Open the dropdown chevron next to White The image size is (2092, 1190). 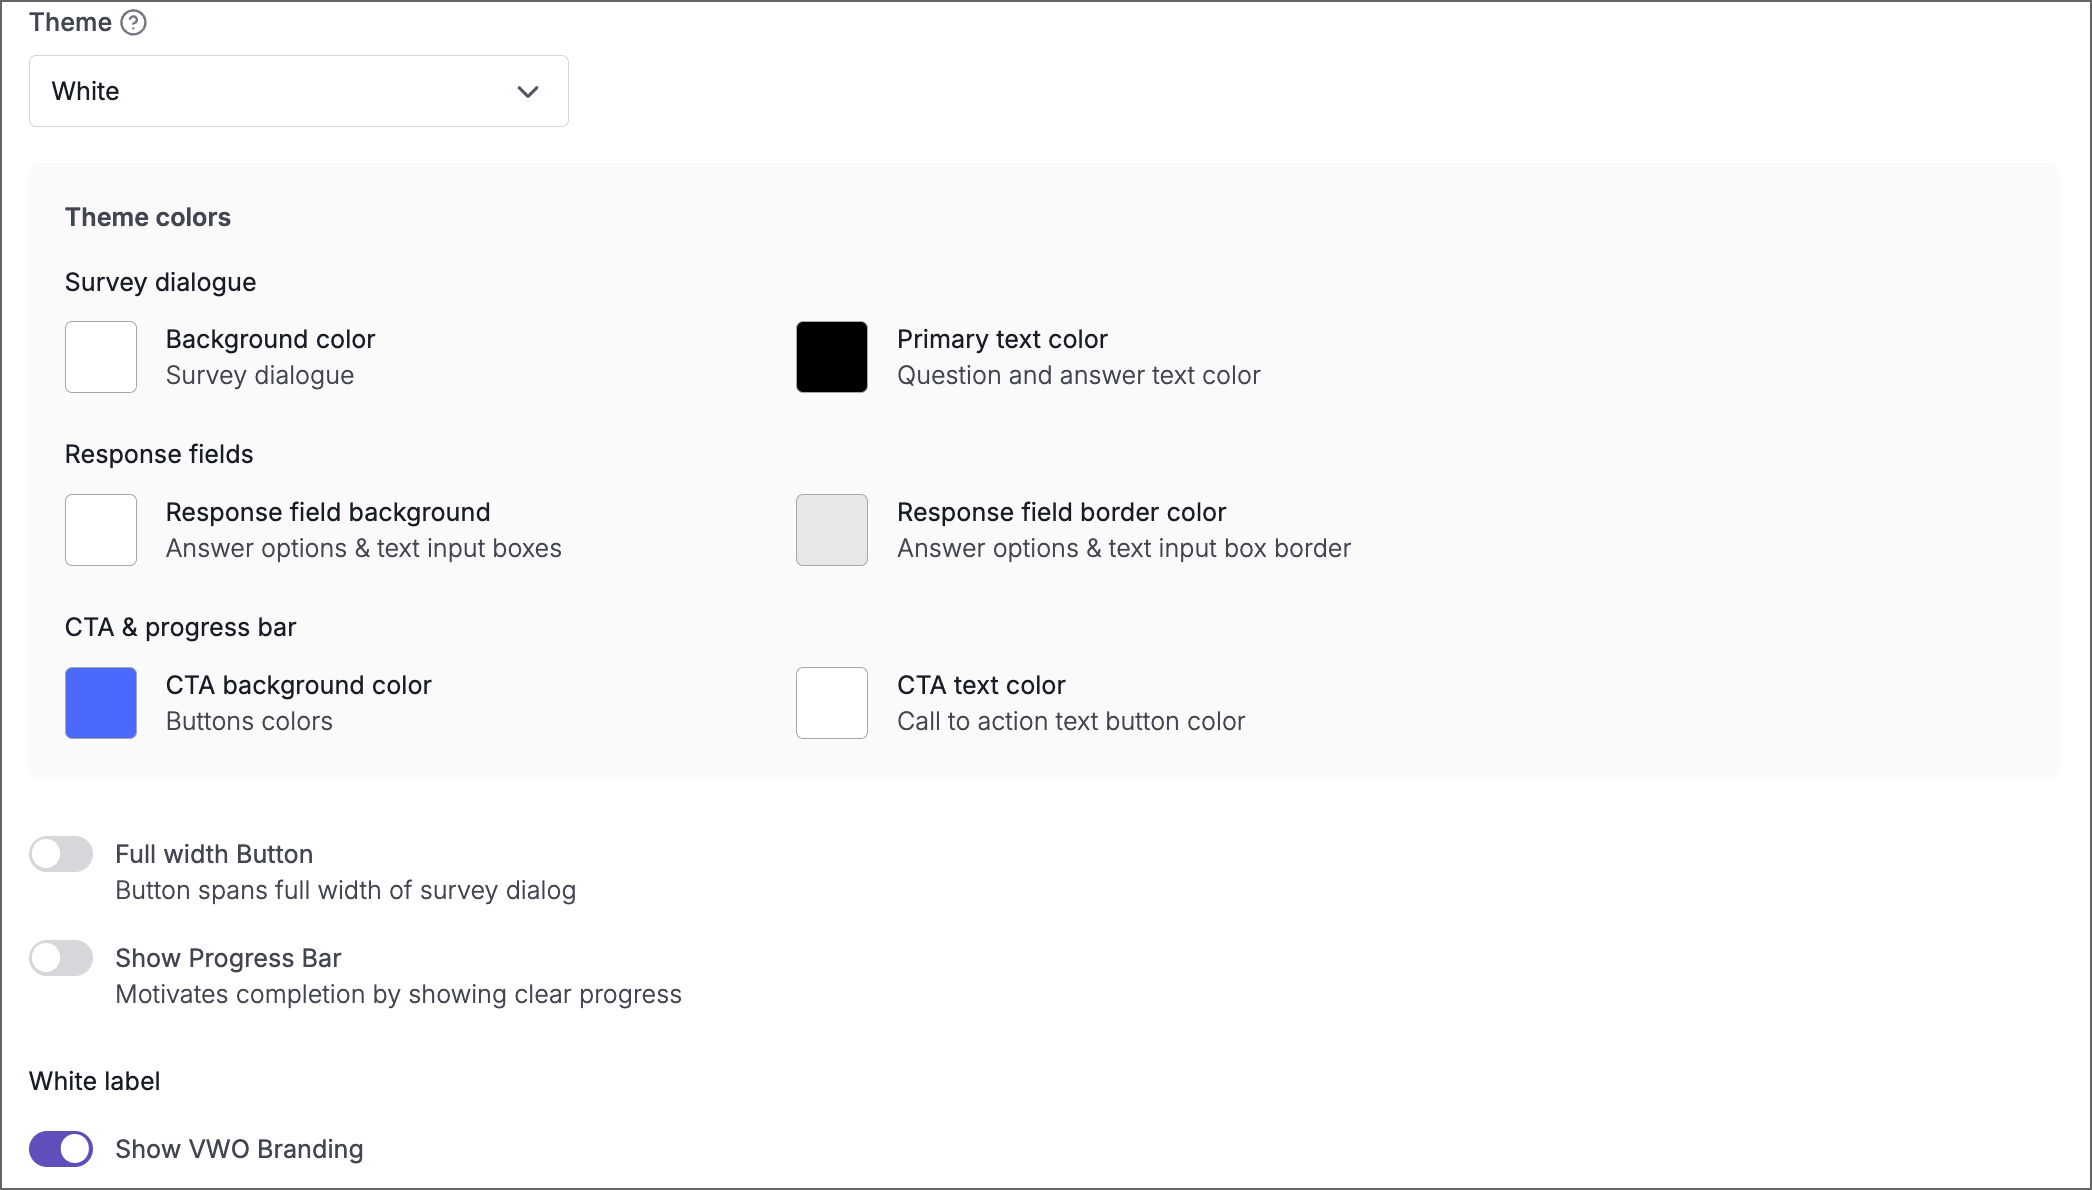[529, 91]
